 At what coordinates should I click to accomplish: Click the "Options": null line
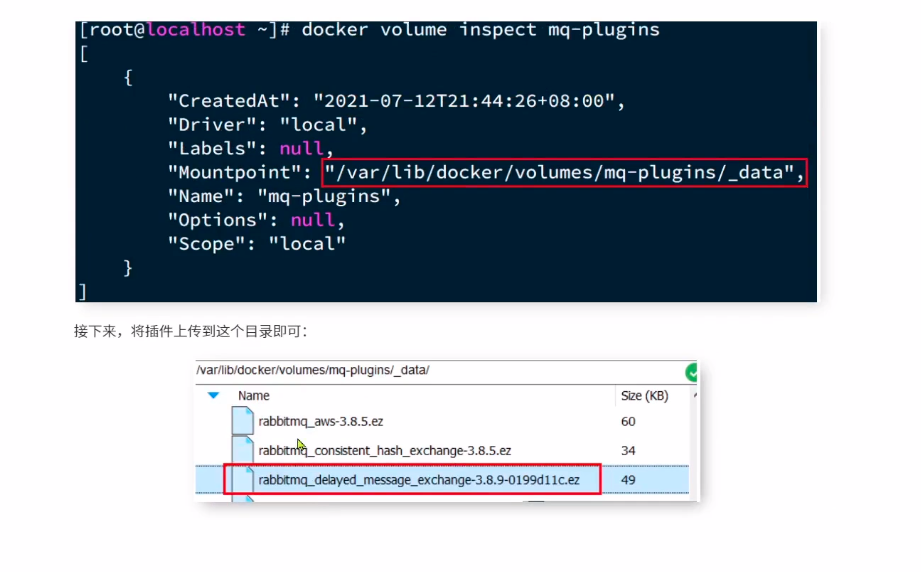256,220
